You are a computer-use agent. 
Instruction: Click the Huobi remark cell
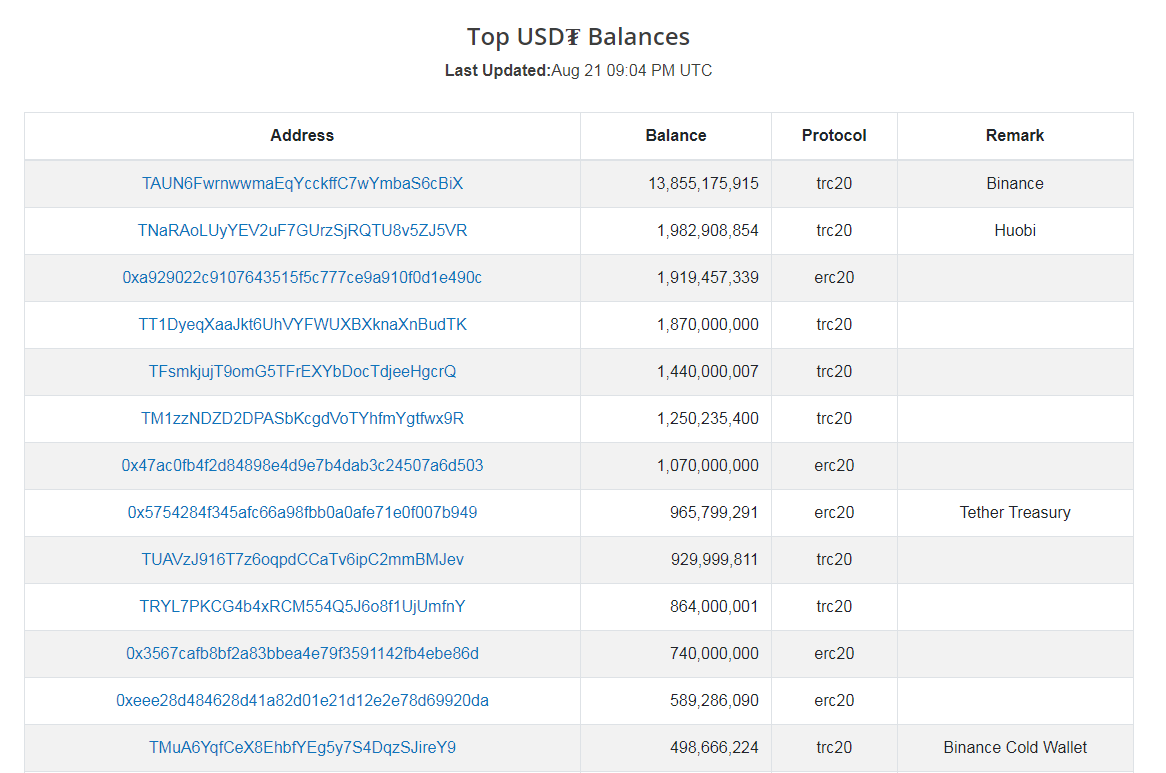[1015, 230]
